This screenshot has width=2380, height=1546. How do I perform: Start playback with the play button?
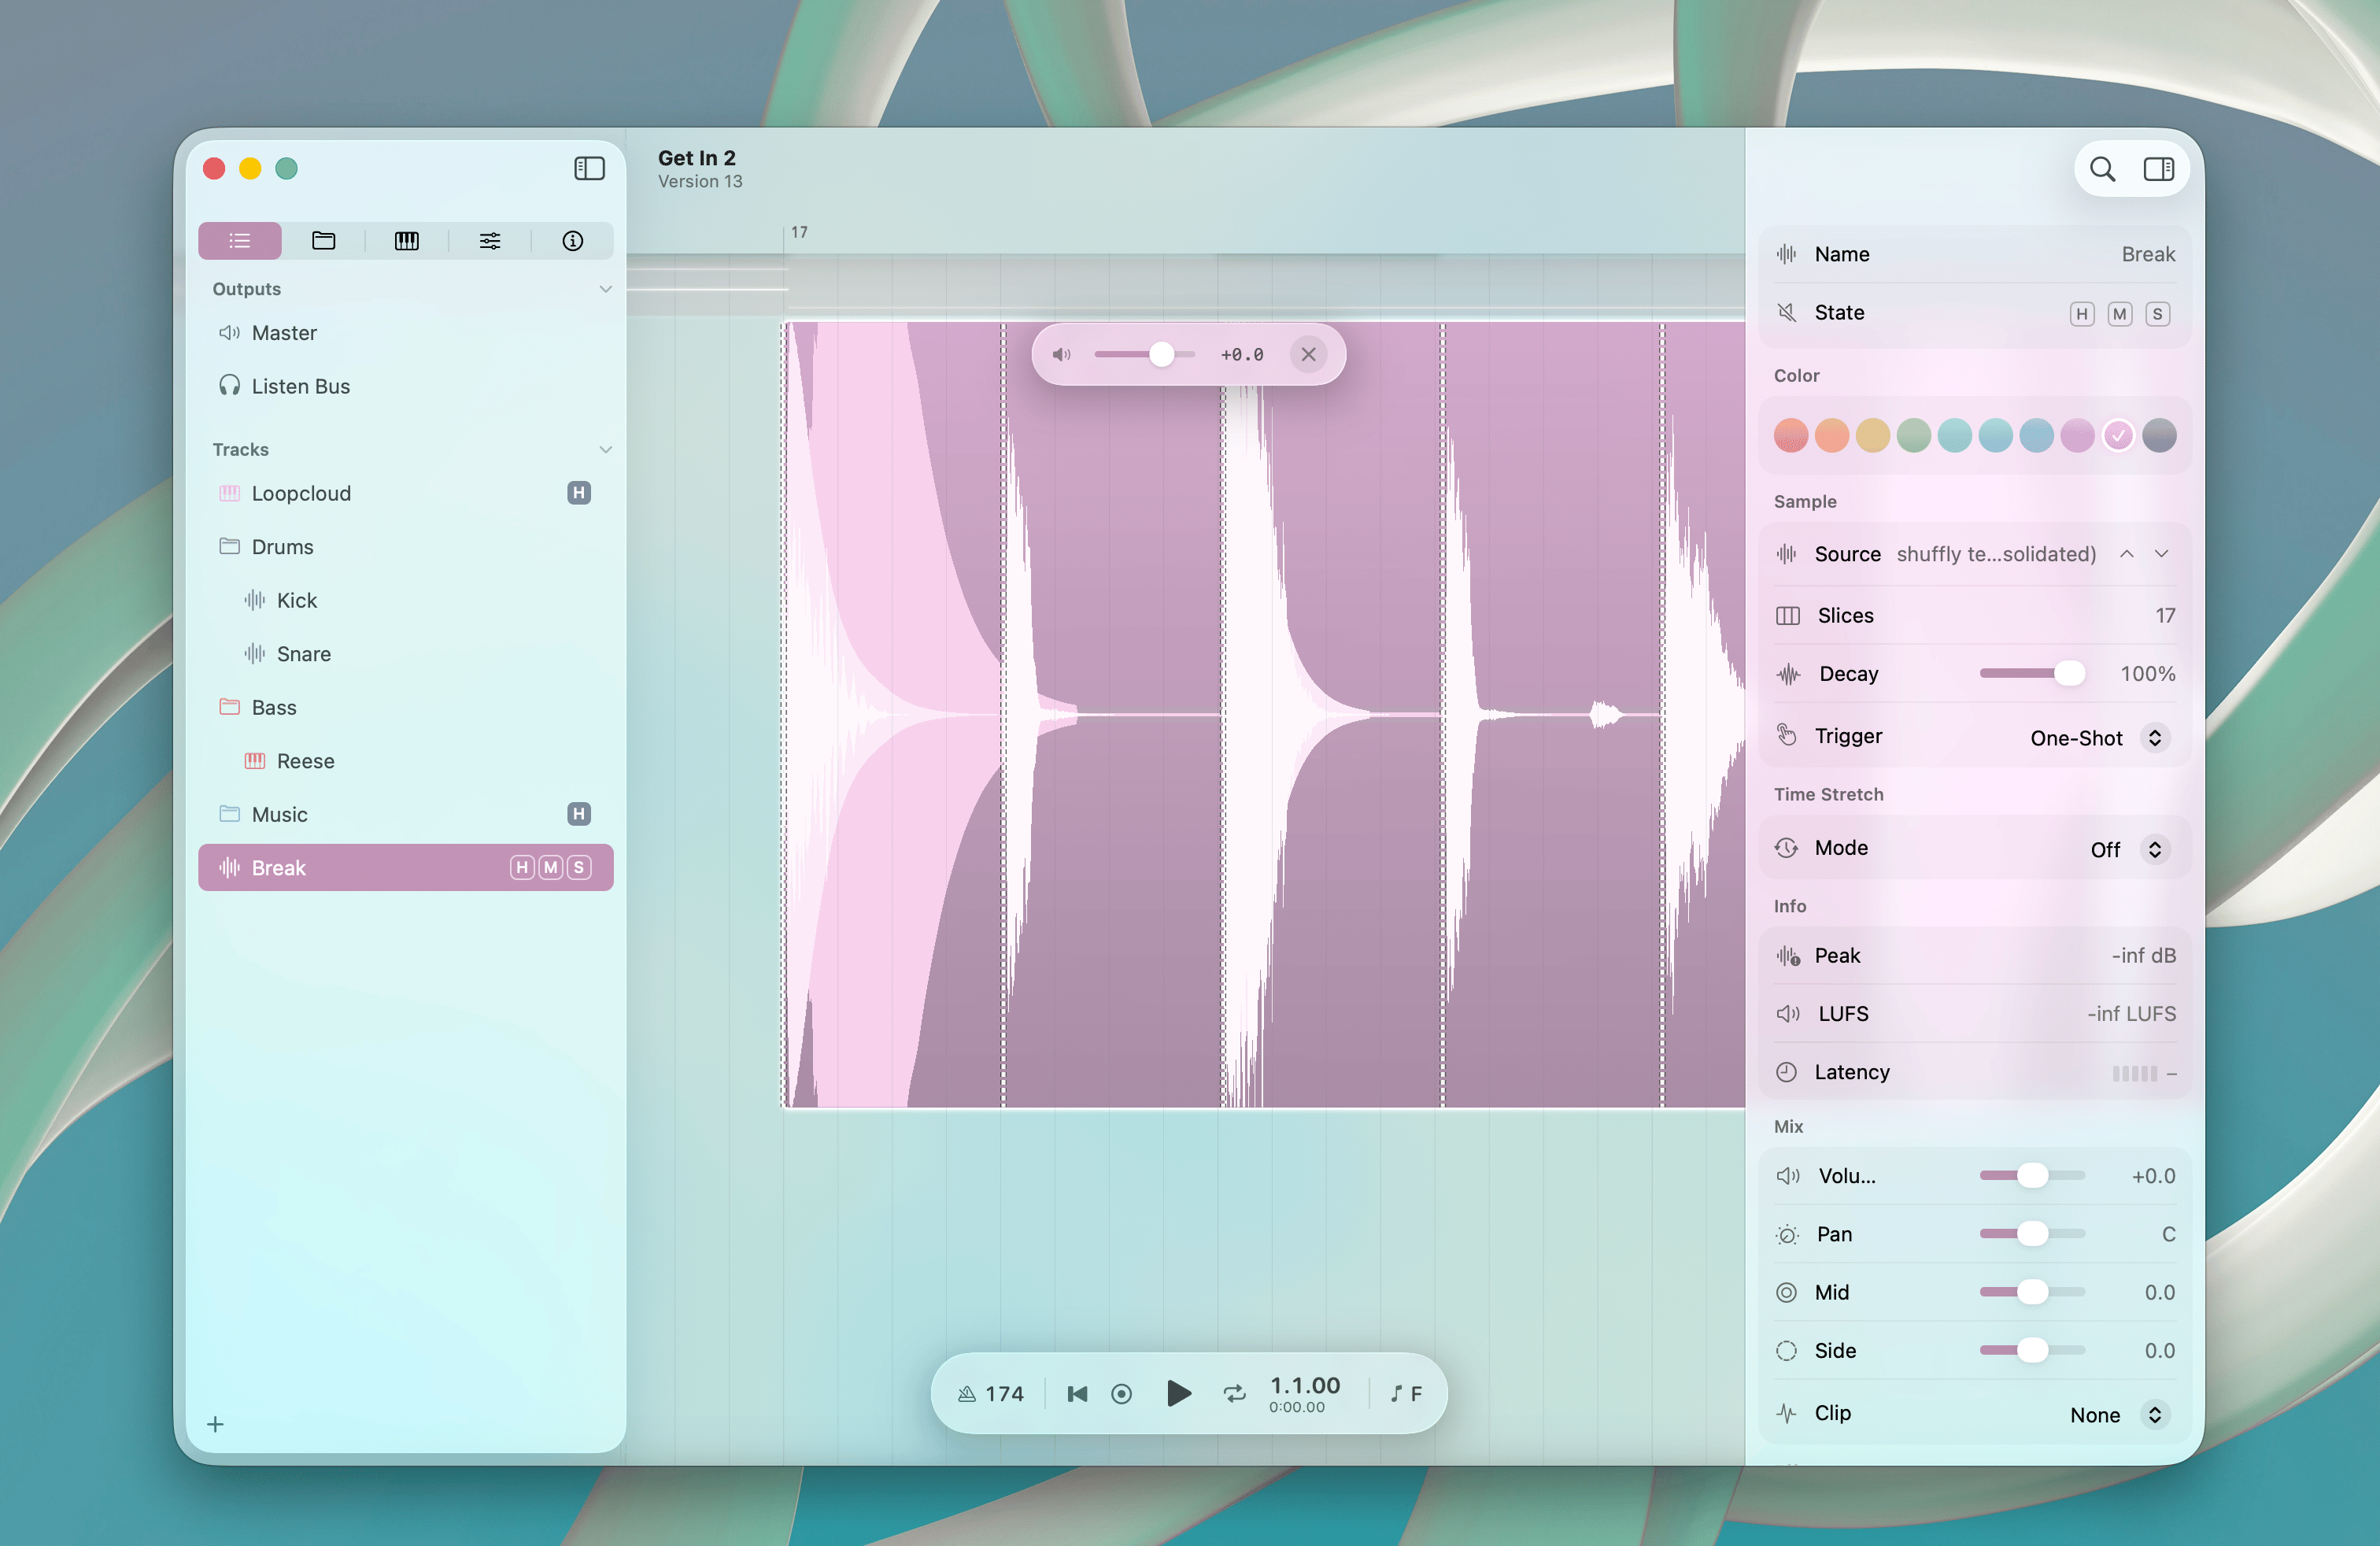[1179, 1393]
